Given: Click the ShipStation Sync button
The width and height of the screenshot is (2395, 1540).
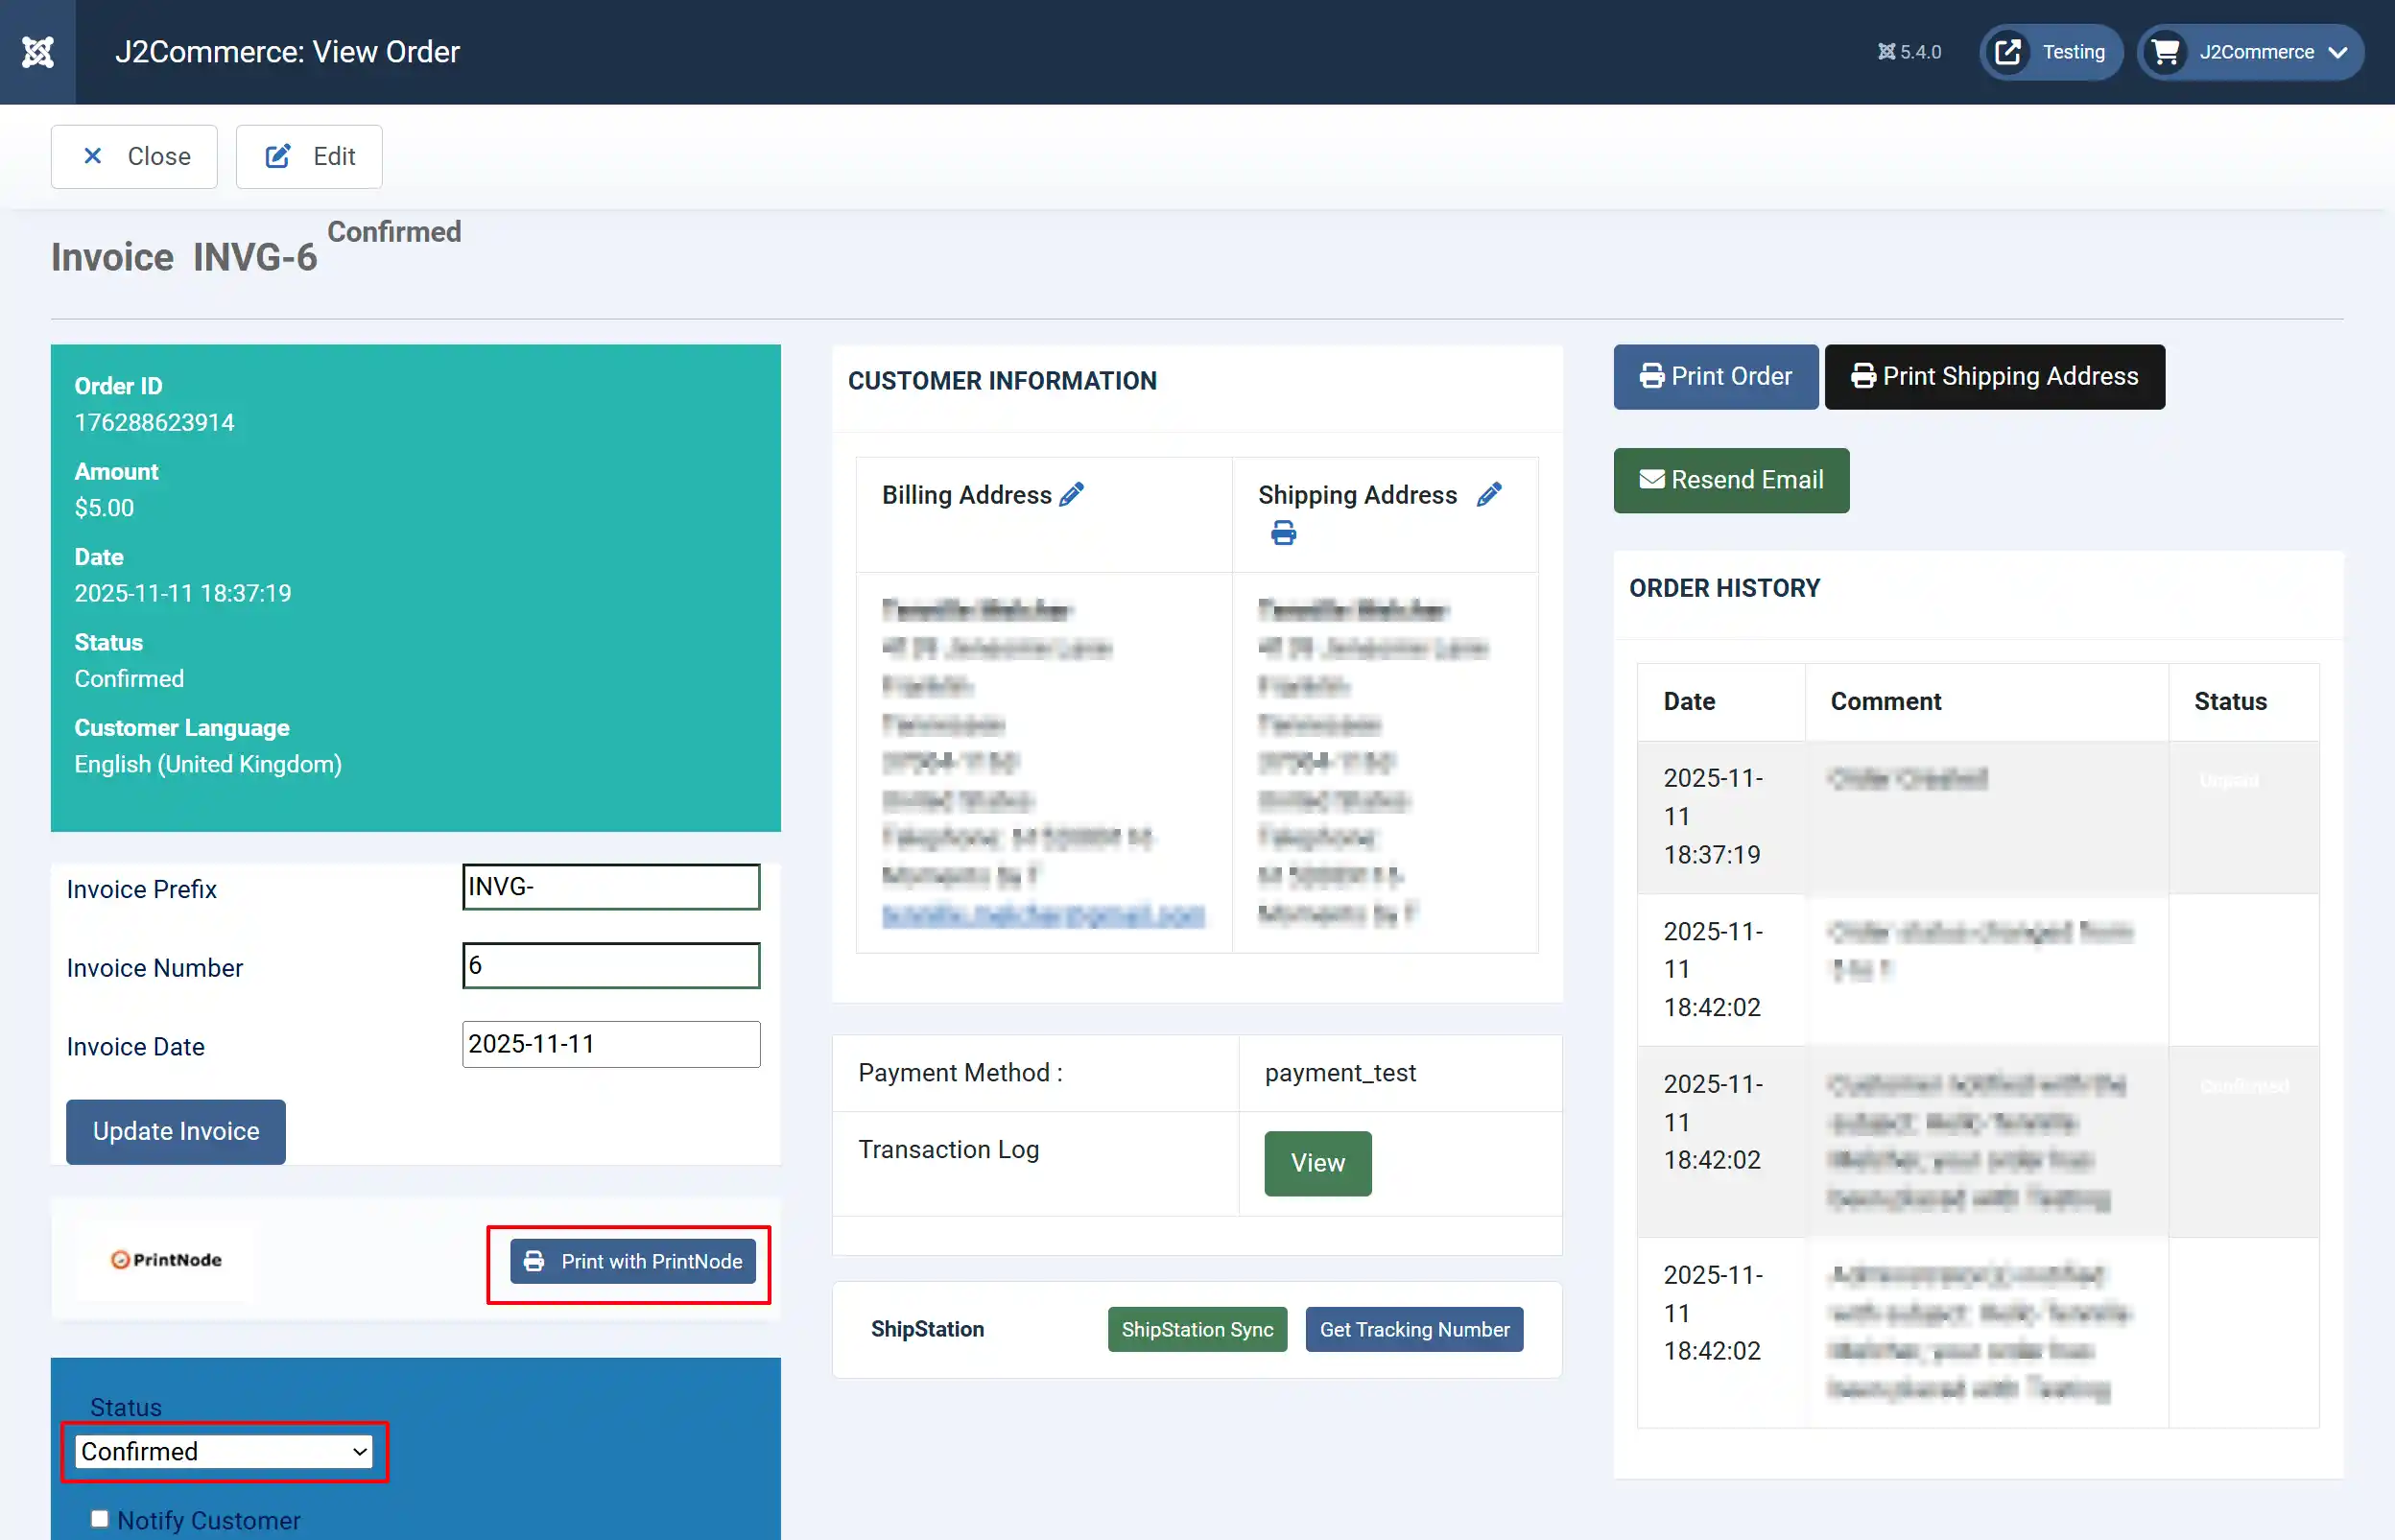Looking at the screenshot, I should point(1197,1329).
